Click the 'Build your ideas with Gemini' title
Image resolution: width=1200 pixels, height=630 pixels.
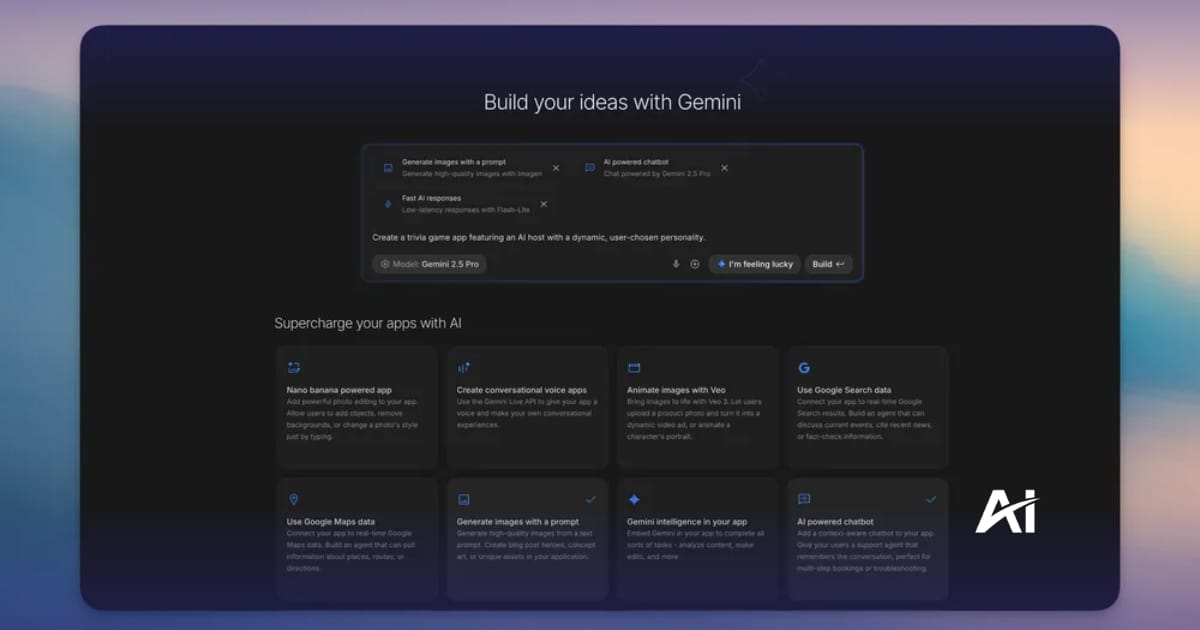pyautogui.click(x=612, y=102)
